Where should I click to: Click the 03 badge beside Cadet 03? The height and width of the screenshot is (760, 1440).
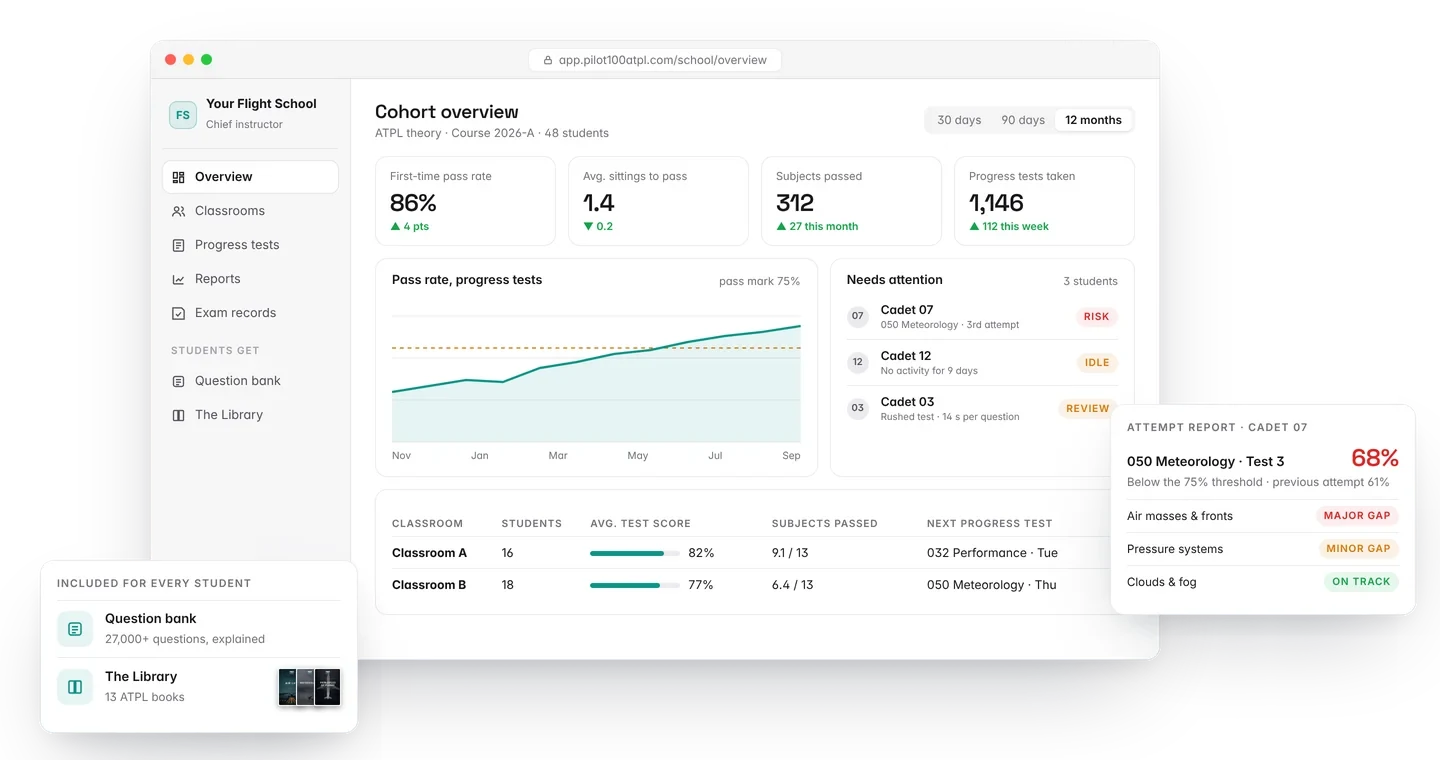point(858,408)
